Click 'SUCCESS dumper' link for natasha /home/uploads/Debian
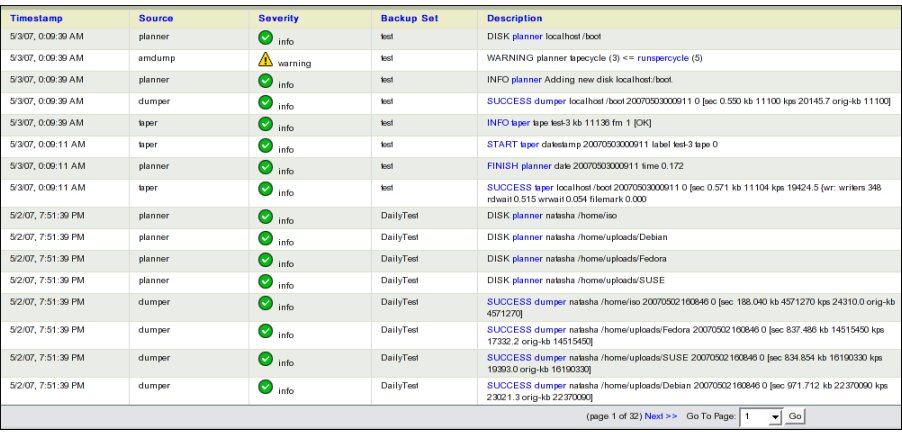This screenshot has height=435, width=902. click(x=526, y=386)
